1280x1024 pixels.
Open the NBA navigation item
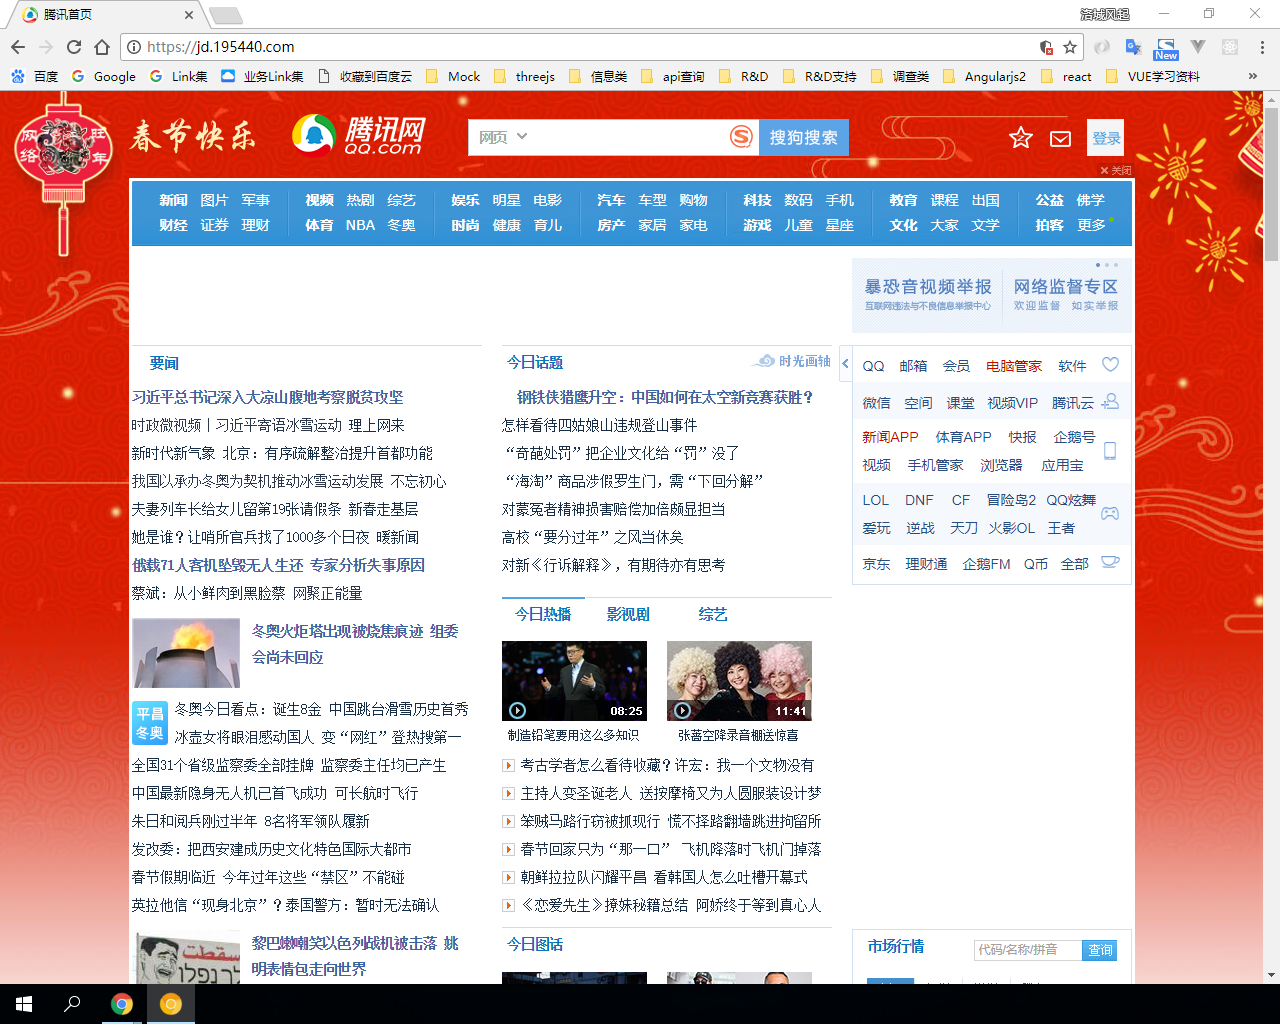[x=360, y=225]
